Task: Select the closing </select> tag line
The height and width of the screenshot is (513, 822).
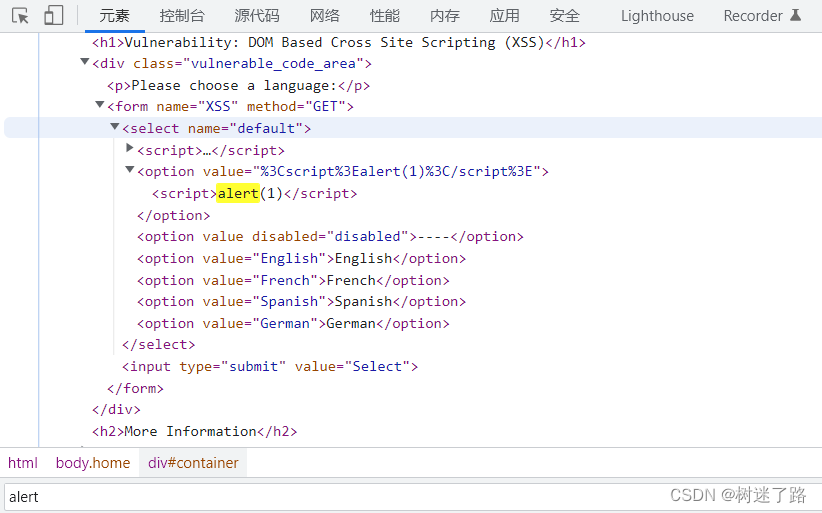Action: 158,344
